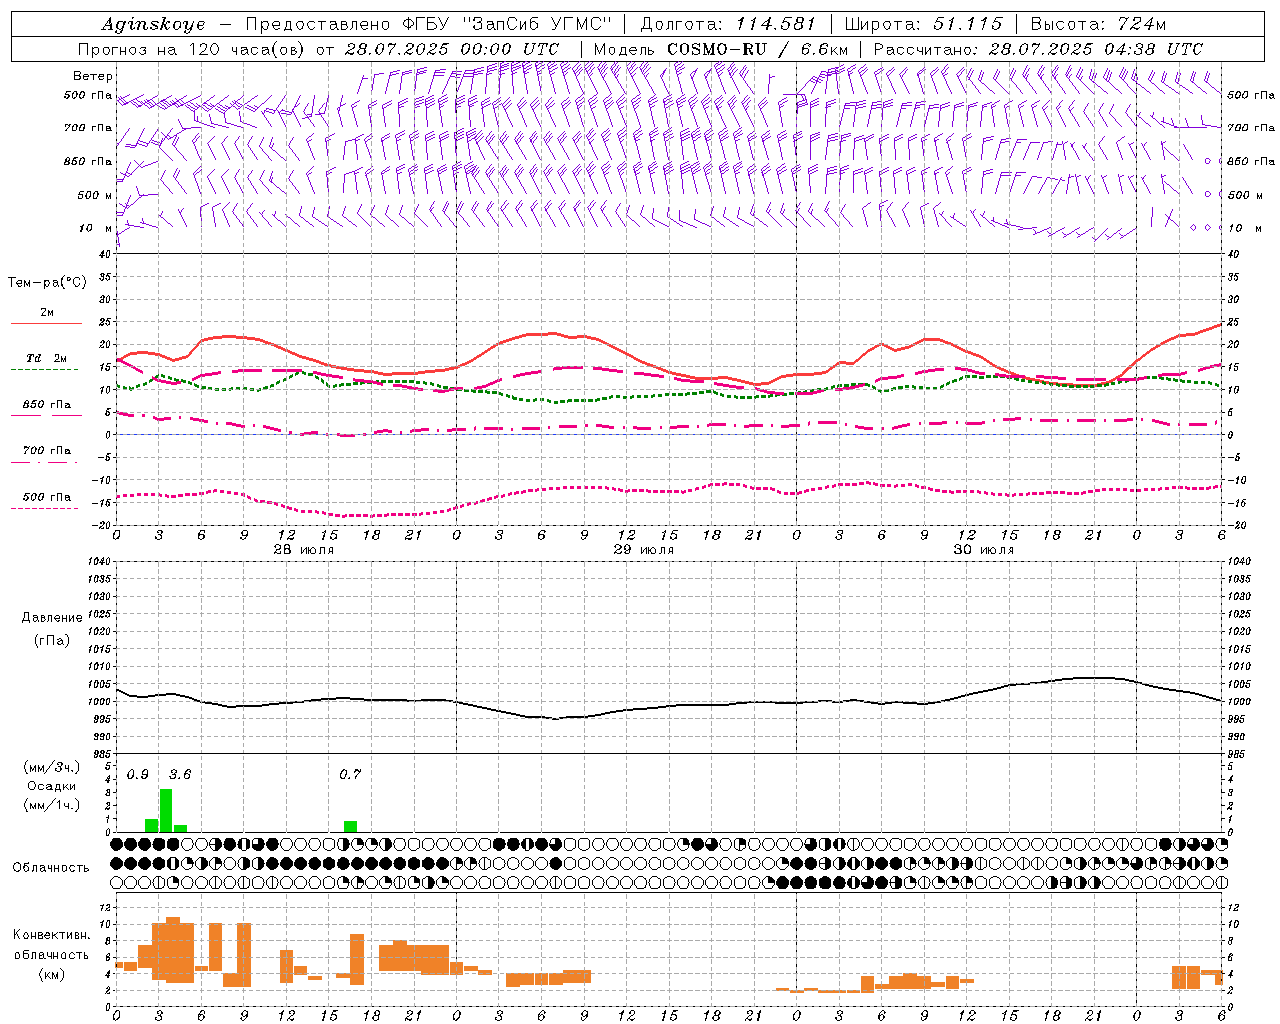Click the Осадки precipitation label

tap(51, 786)
